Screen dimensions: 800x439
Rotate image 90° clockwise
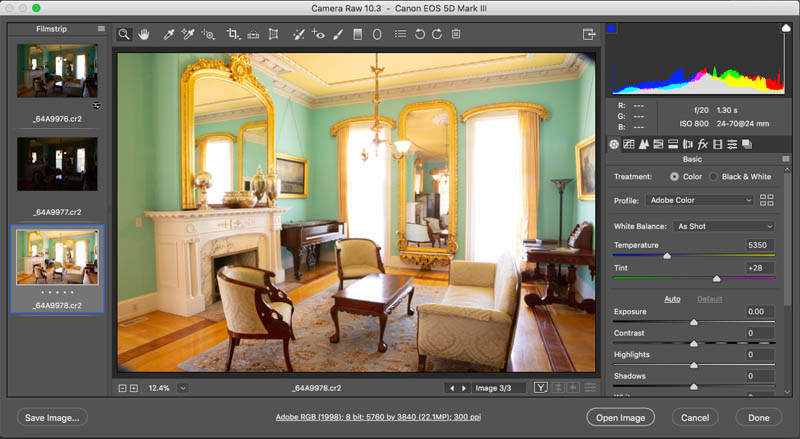[x=437, y=34]
